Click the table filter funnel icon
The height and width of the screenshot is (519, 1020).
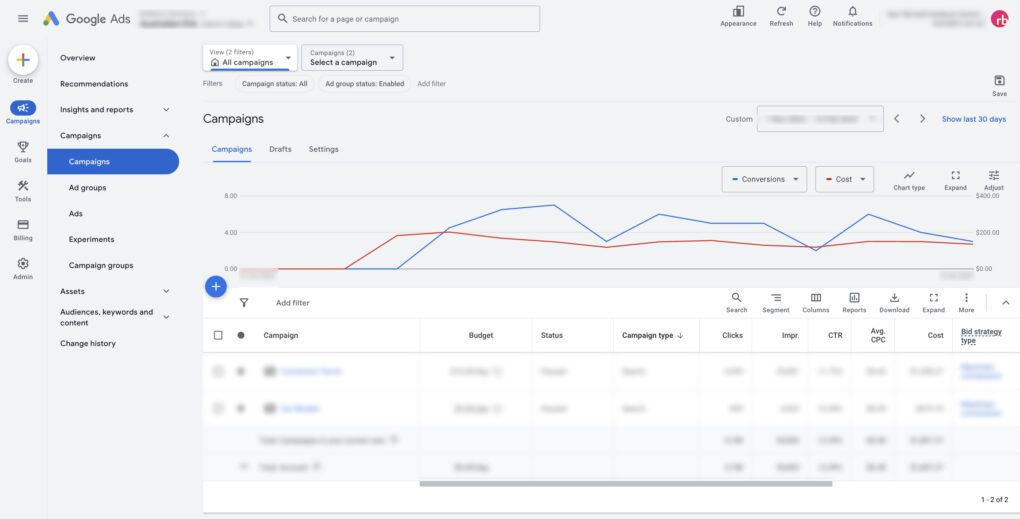point(244,302)
